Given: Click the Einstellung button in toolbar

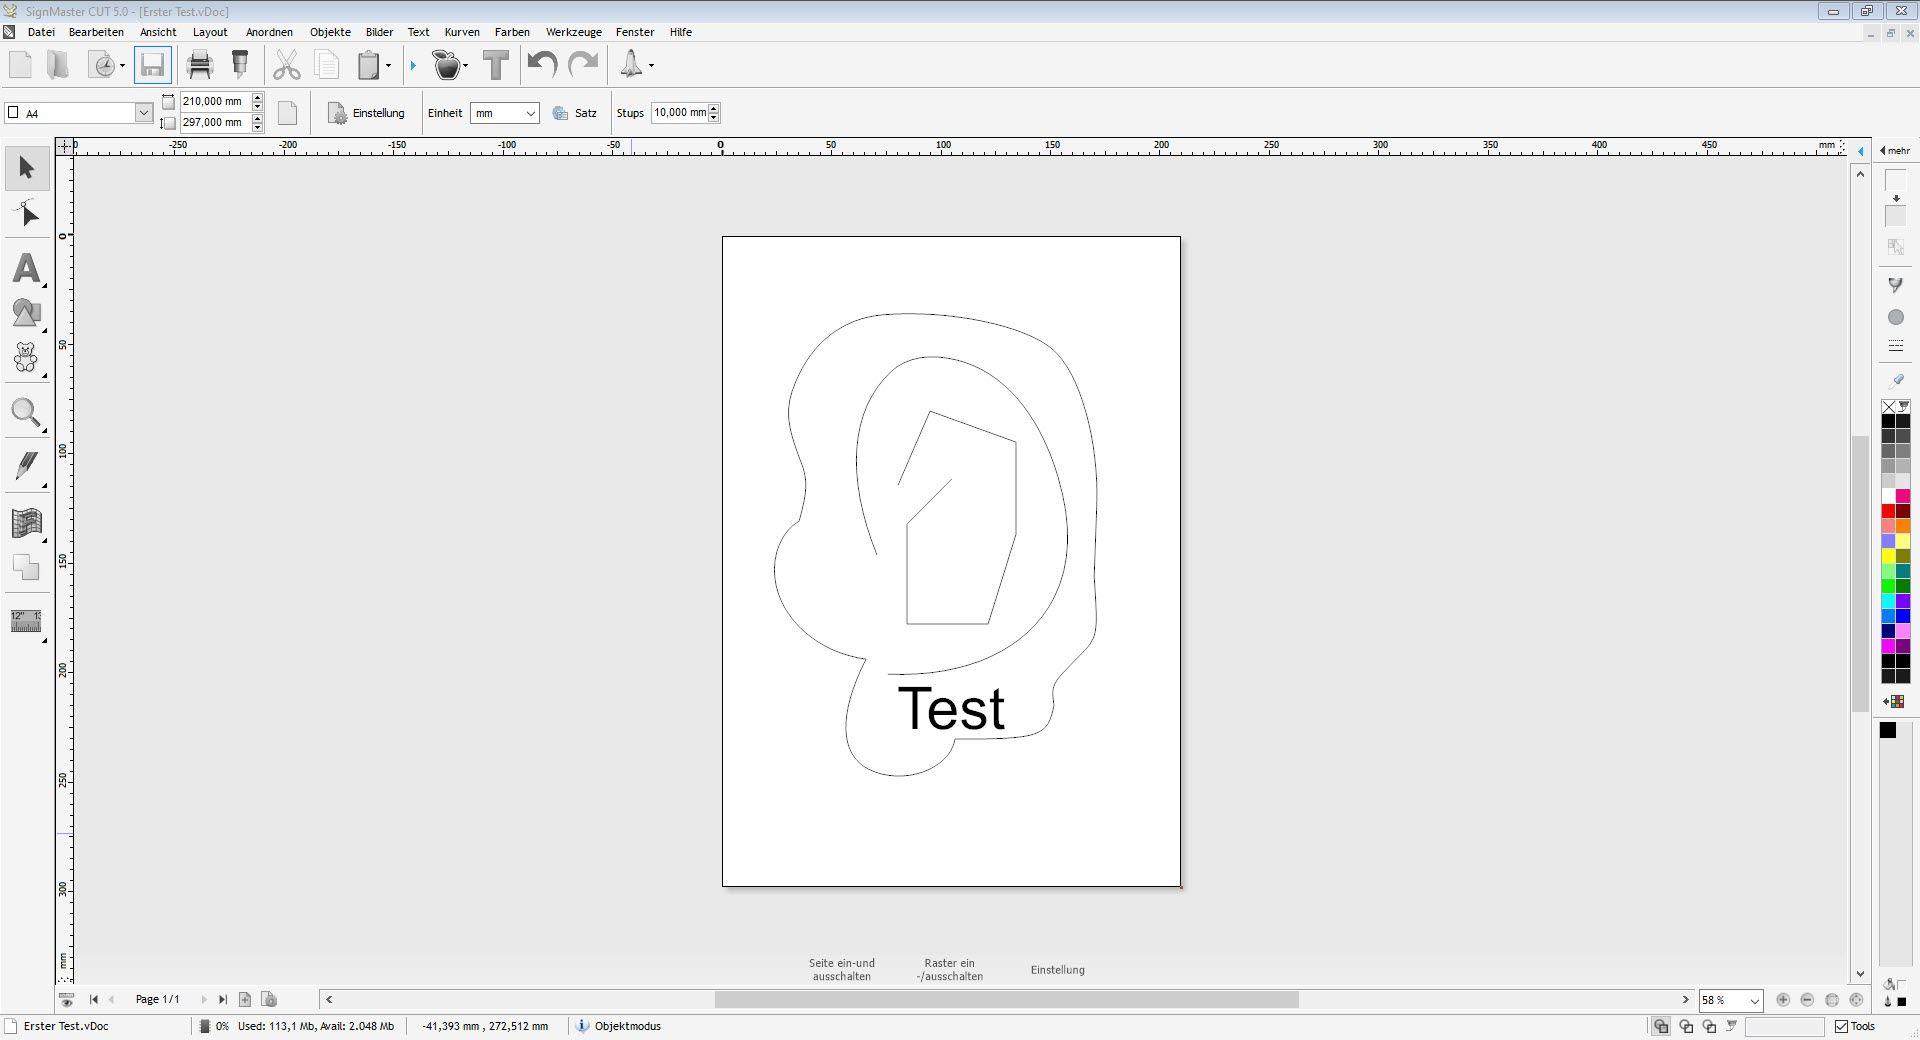Looking at the screenshot, I should pos(367,113).
